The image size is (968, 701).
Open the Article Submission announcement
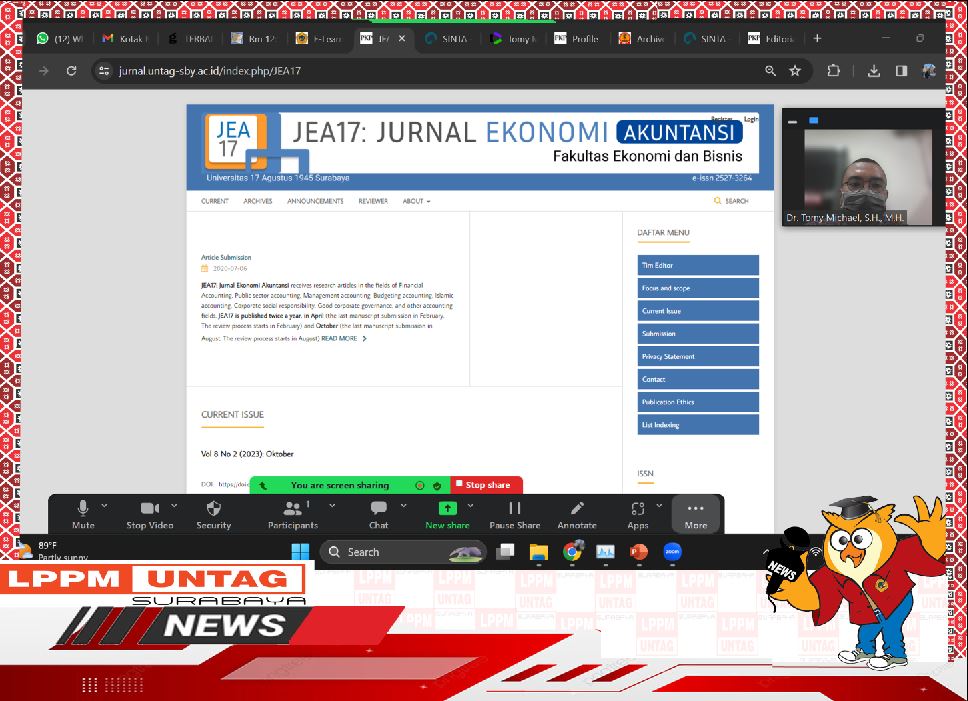pos(226,257)
